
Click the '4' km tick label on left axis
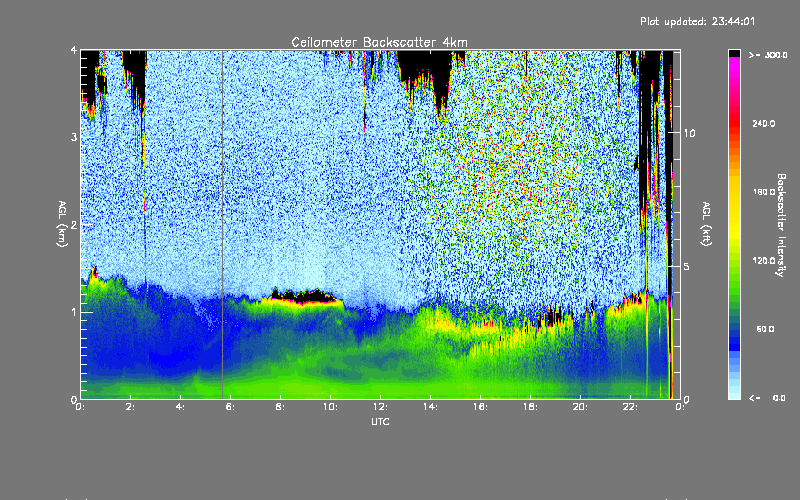[74, 51]
